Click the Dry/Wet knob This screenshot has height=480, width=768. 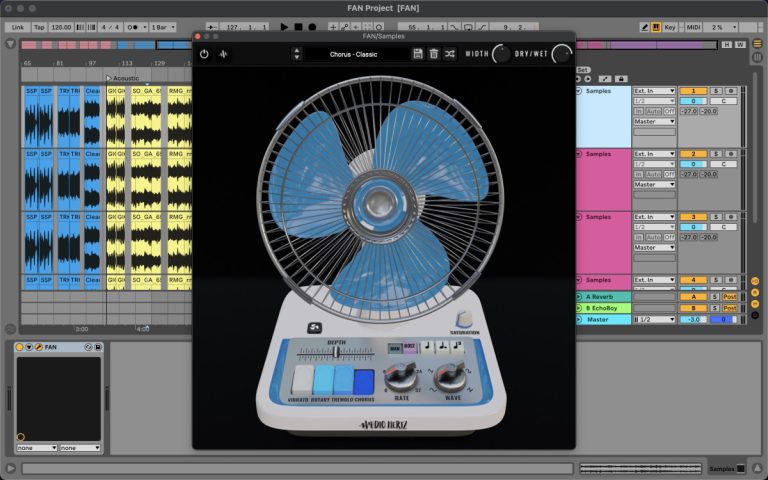pos(561,54)
